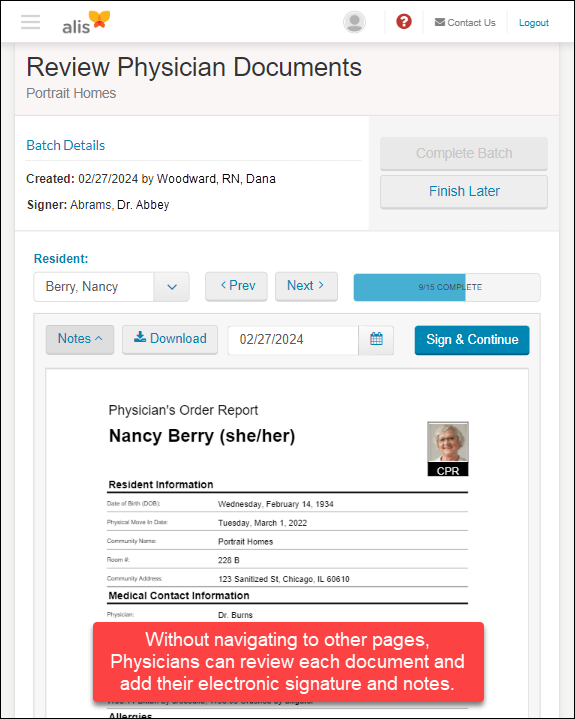
Task: Go to previous resident with Prev
Action: 237,286
